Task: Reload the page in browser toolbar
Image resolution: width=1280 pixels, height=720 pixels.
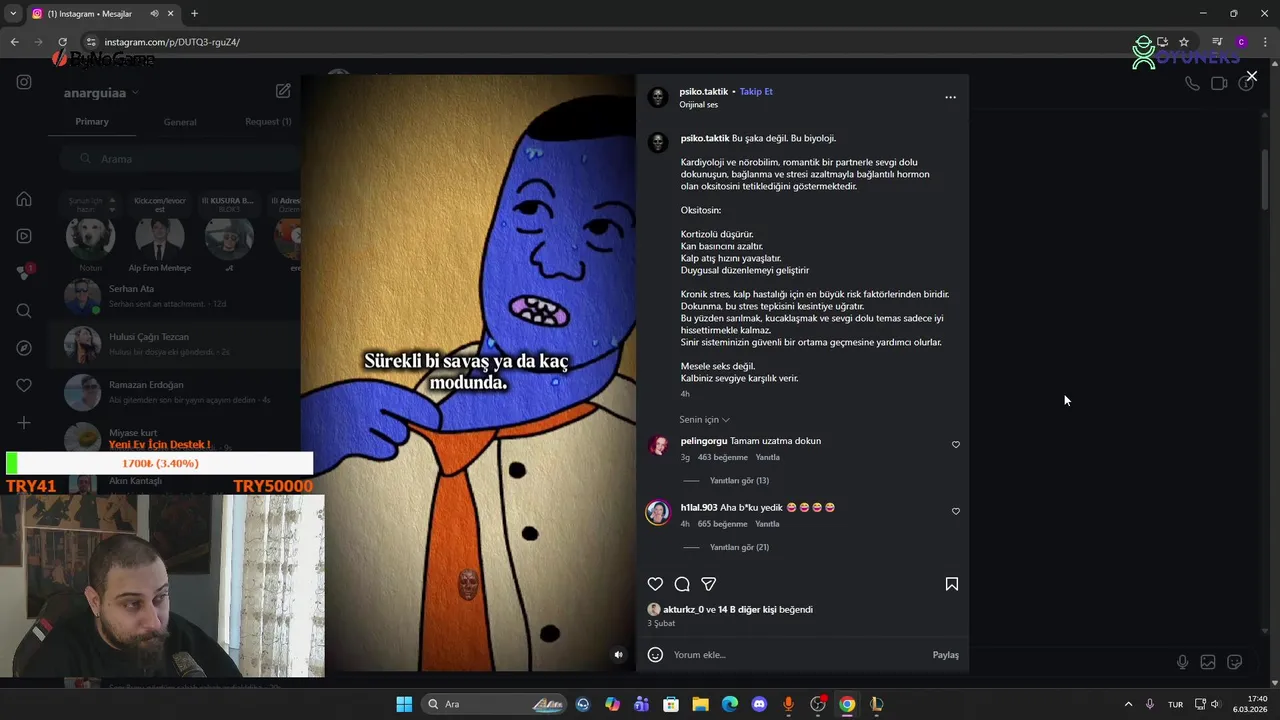Action: [x=62, y=42]
